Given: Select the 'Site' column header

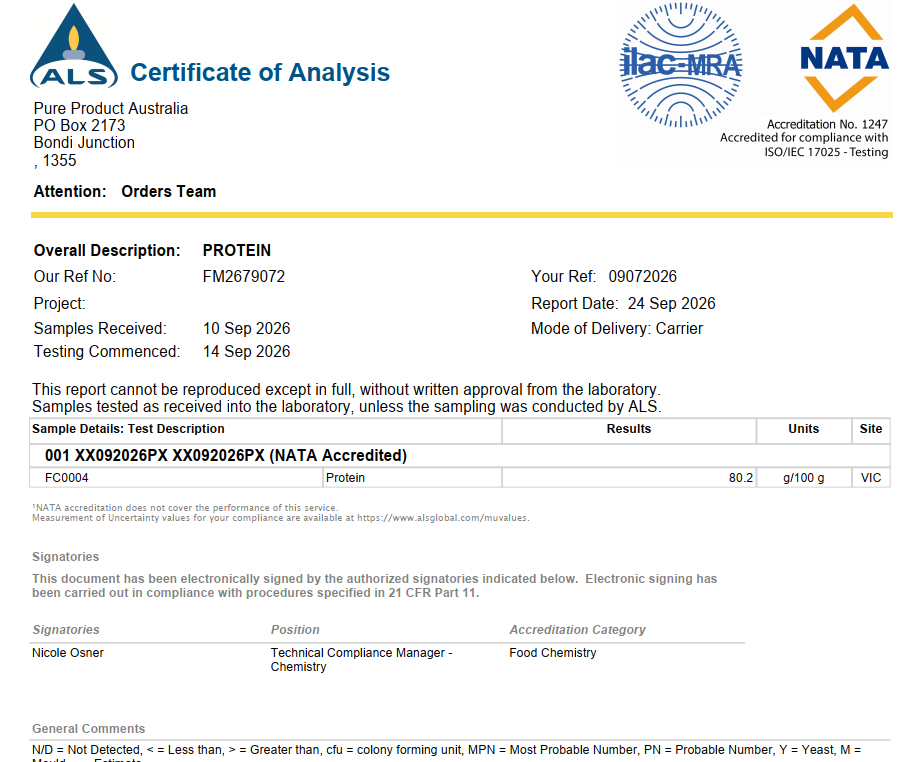Looking at the screenshot, I should point(870,429).
